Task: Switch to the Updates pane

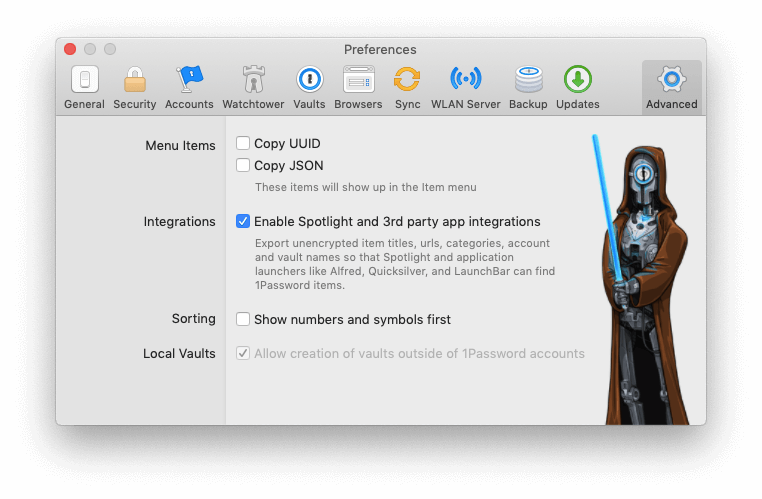Action: [578, 88]
